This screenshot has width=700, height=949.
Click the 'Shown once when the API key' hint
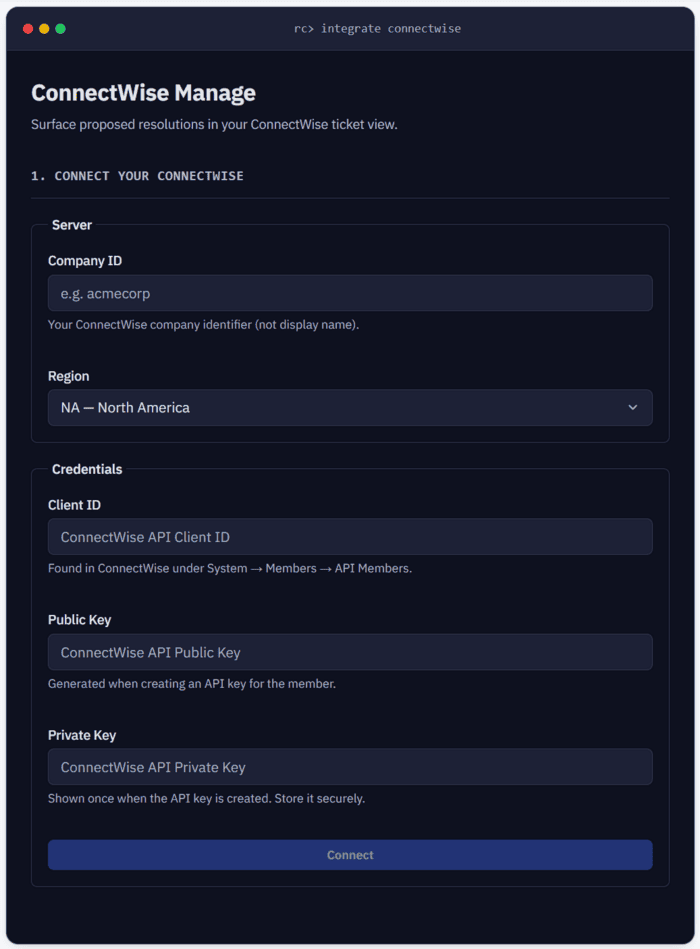tap(206, 799)
